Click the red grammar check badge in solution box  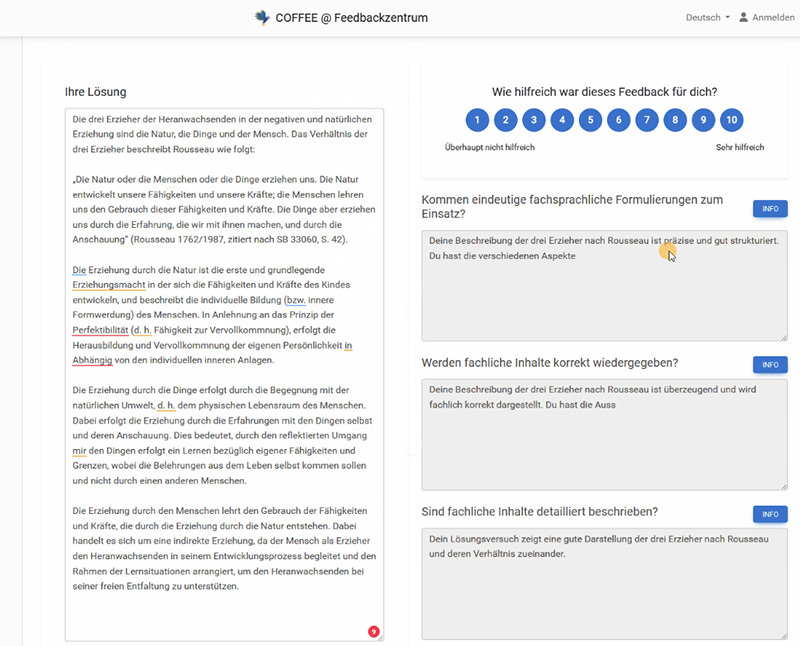[373, 632]
